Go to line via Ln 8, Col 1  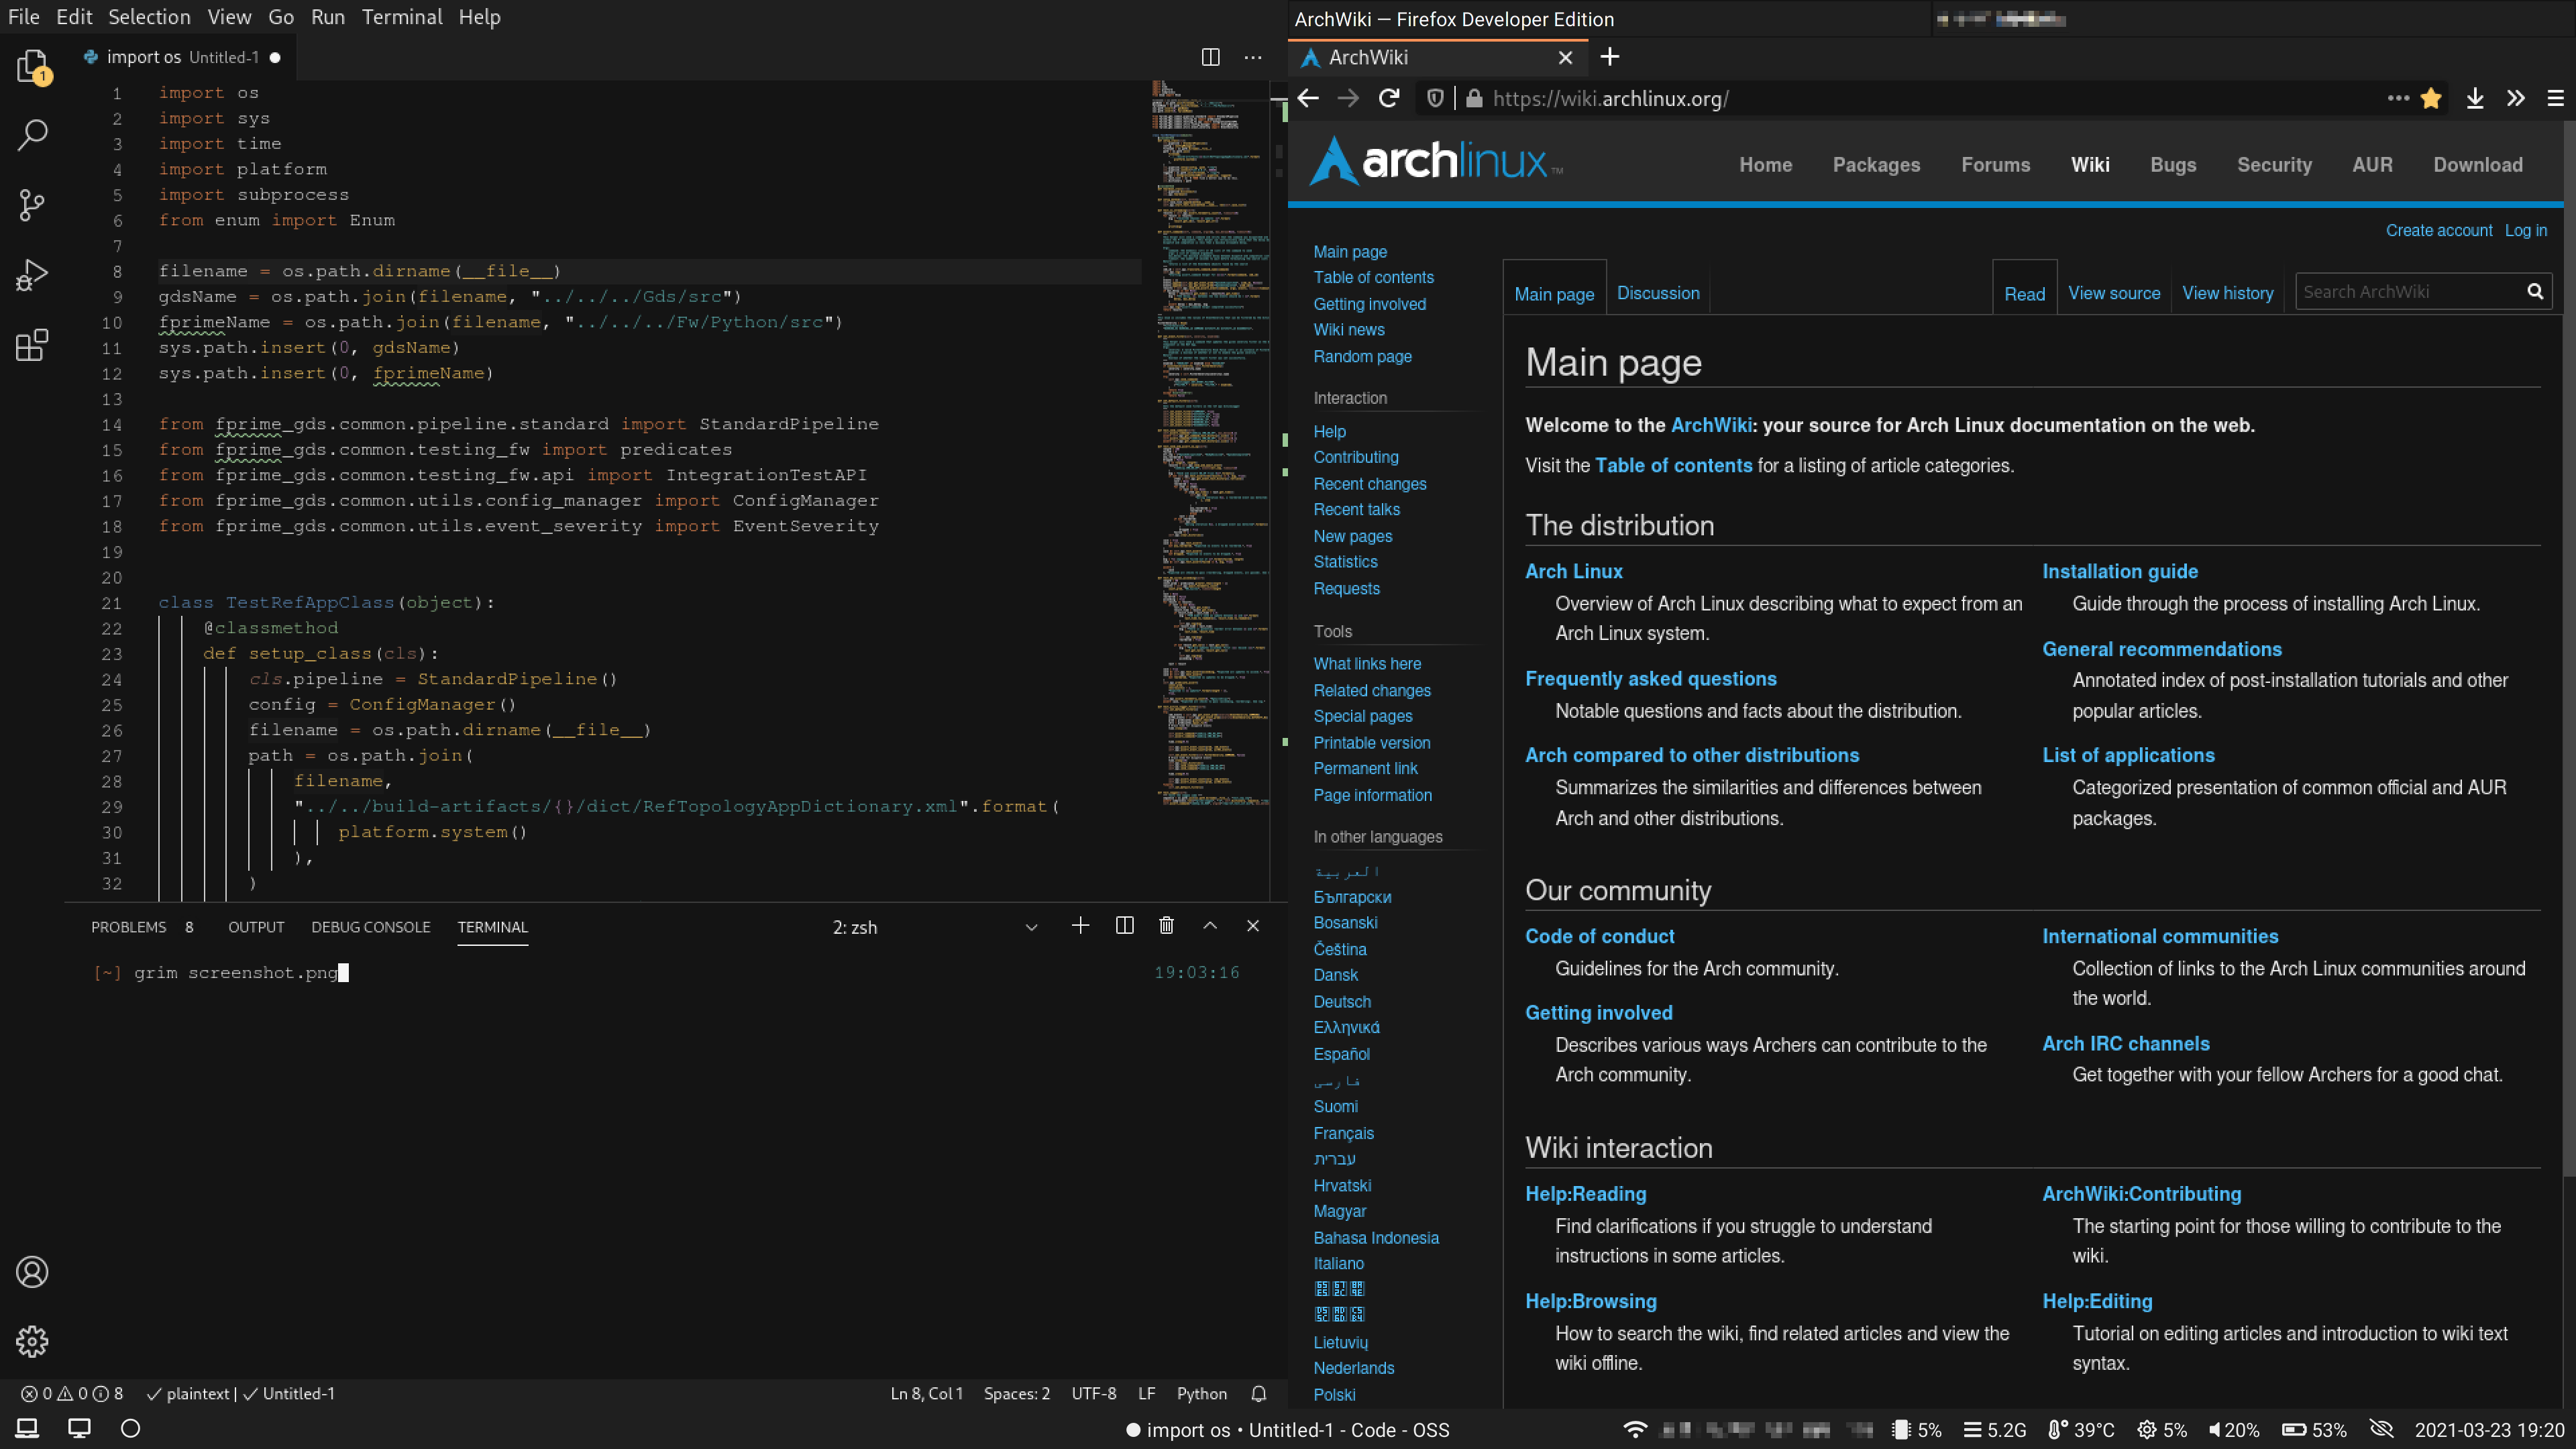(926, 1394)
